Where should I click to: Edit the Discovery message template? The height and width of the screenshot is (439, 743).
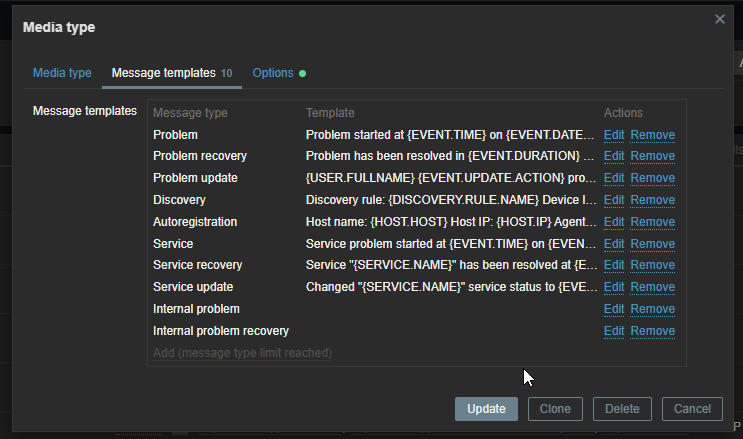614,200
